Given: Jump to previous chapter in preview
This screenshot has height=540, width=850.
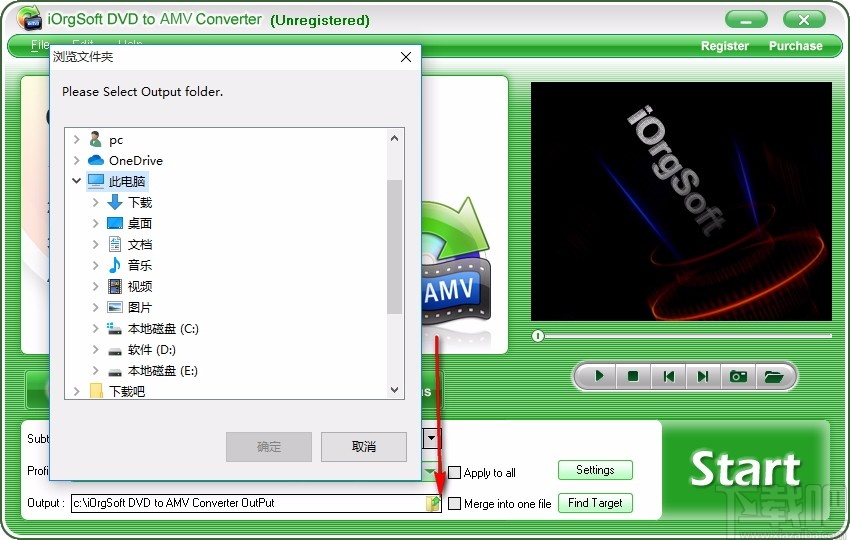Looking at the screenshot, I should pyautogui.click(x=668, y=376).
